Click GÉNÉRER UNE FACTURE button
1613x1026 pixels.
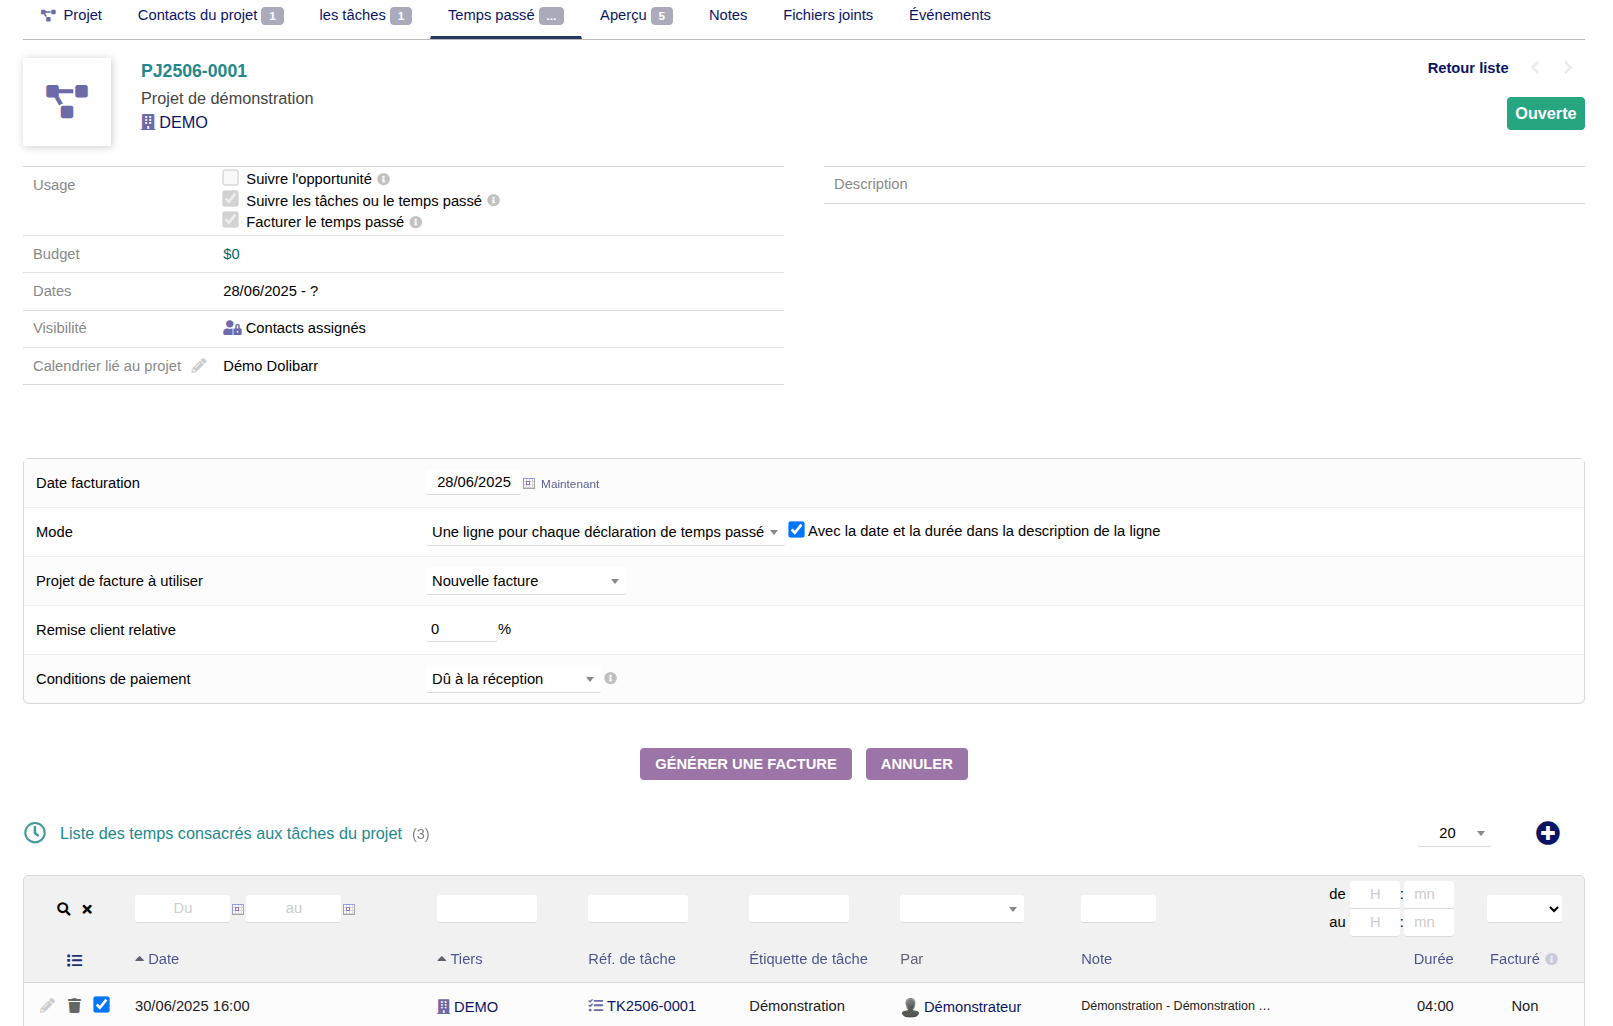[746, 764]
